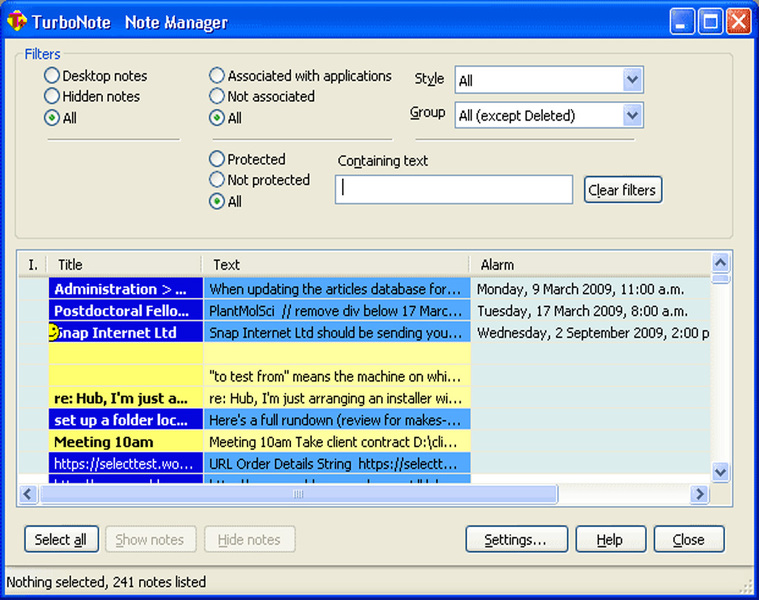Click the Containing text input field

[454, 189]
